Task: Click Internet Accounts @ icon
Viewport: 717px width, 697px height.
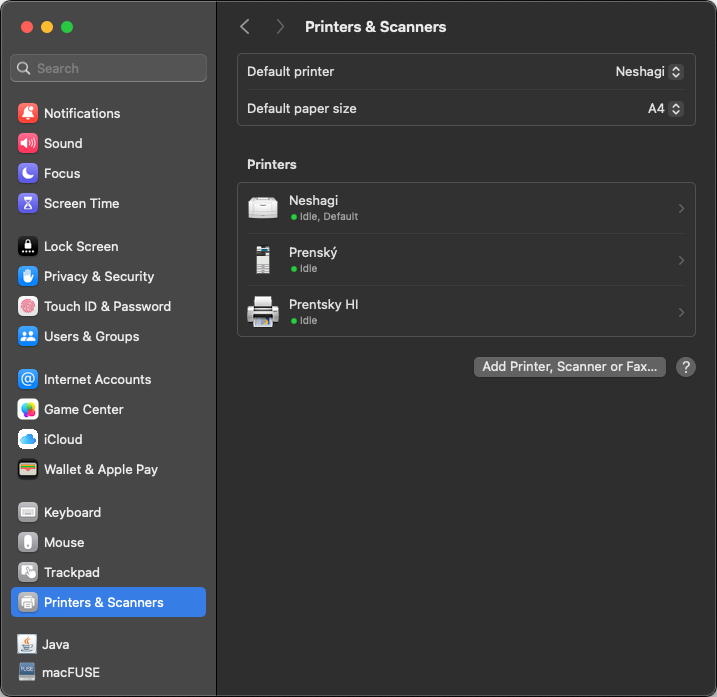Action: pyautogui.click(x=28, y=380)
